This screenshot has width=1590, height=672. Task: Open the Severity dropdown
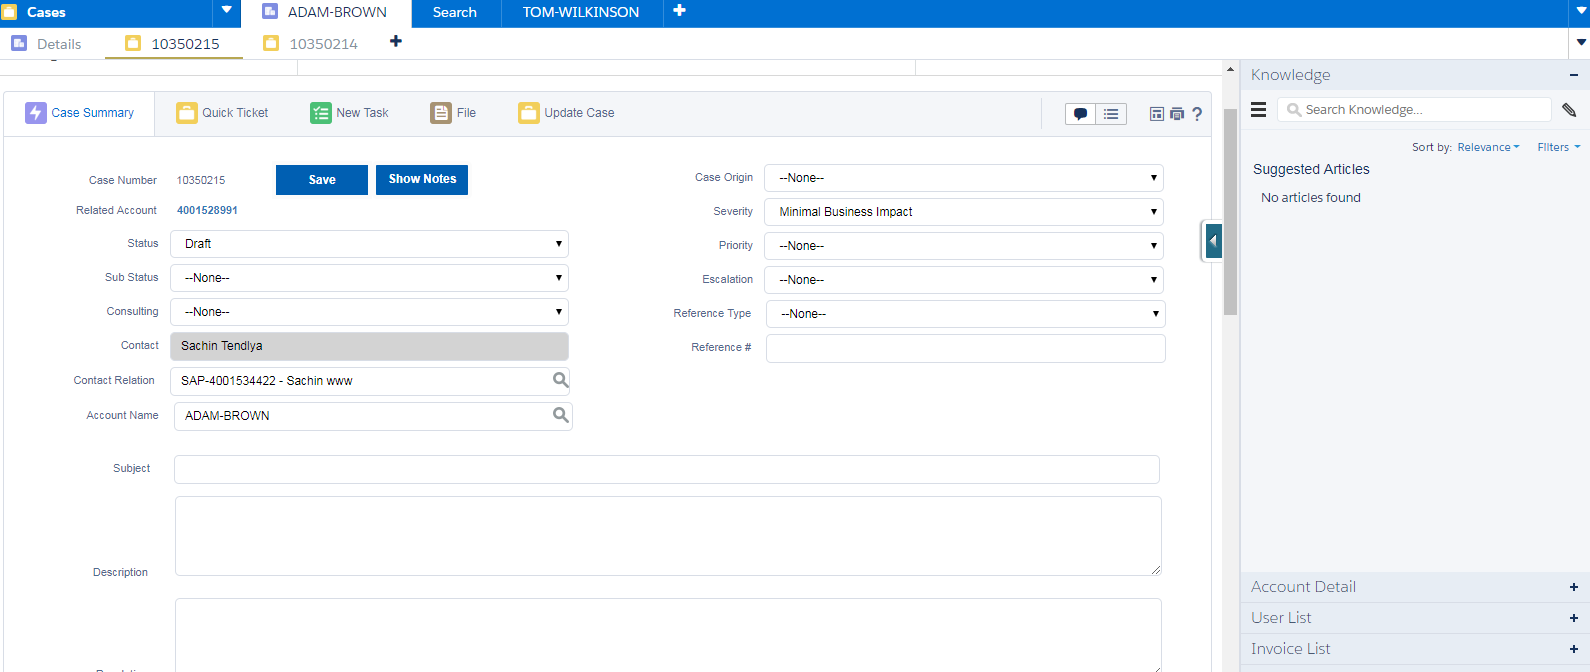963,212
